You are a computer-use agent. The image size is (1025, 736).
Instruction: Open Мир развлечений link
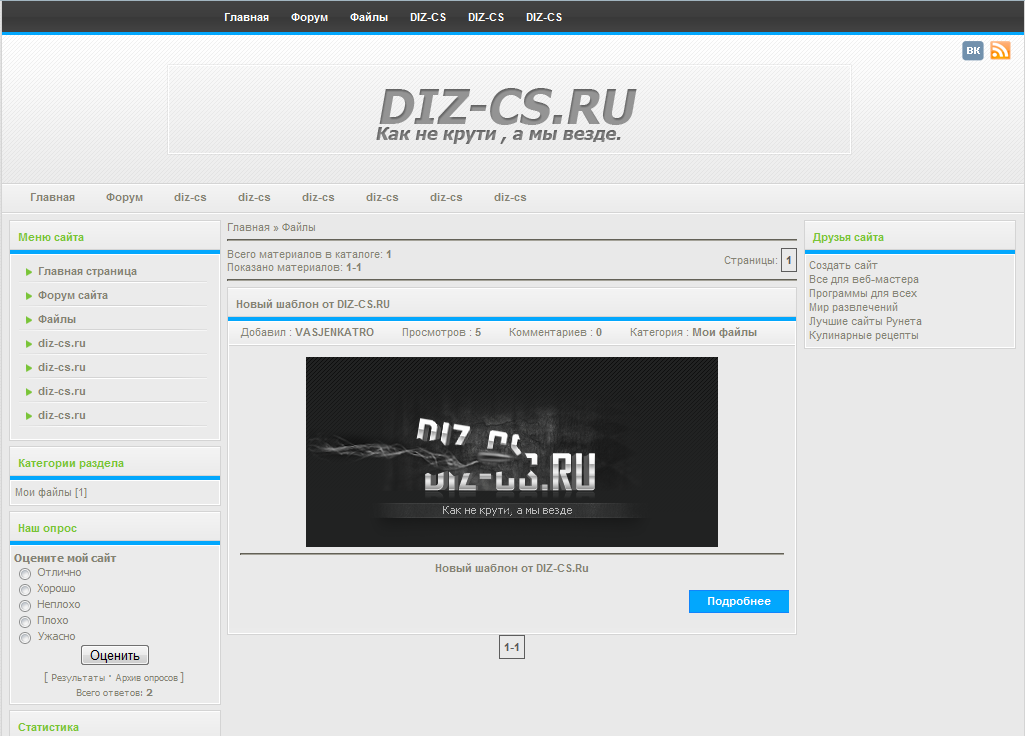pyautogui.click(x=853, y=307)
